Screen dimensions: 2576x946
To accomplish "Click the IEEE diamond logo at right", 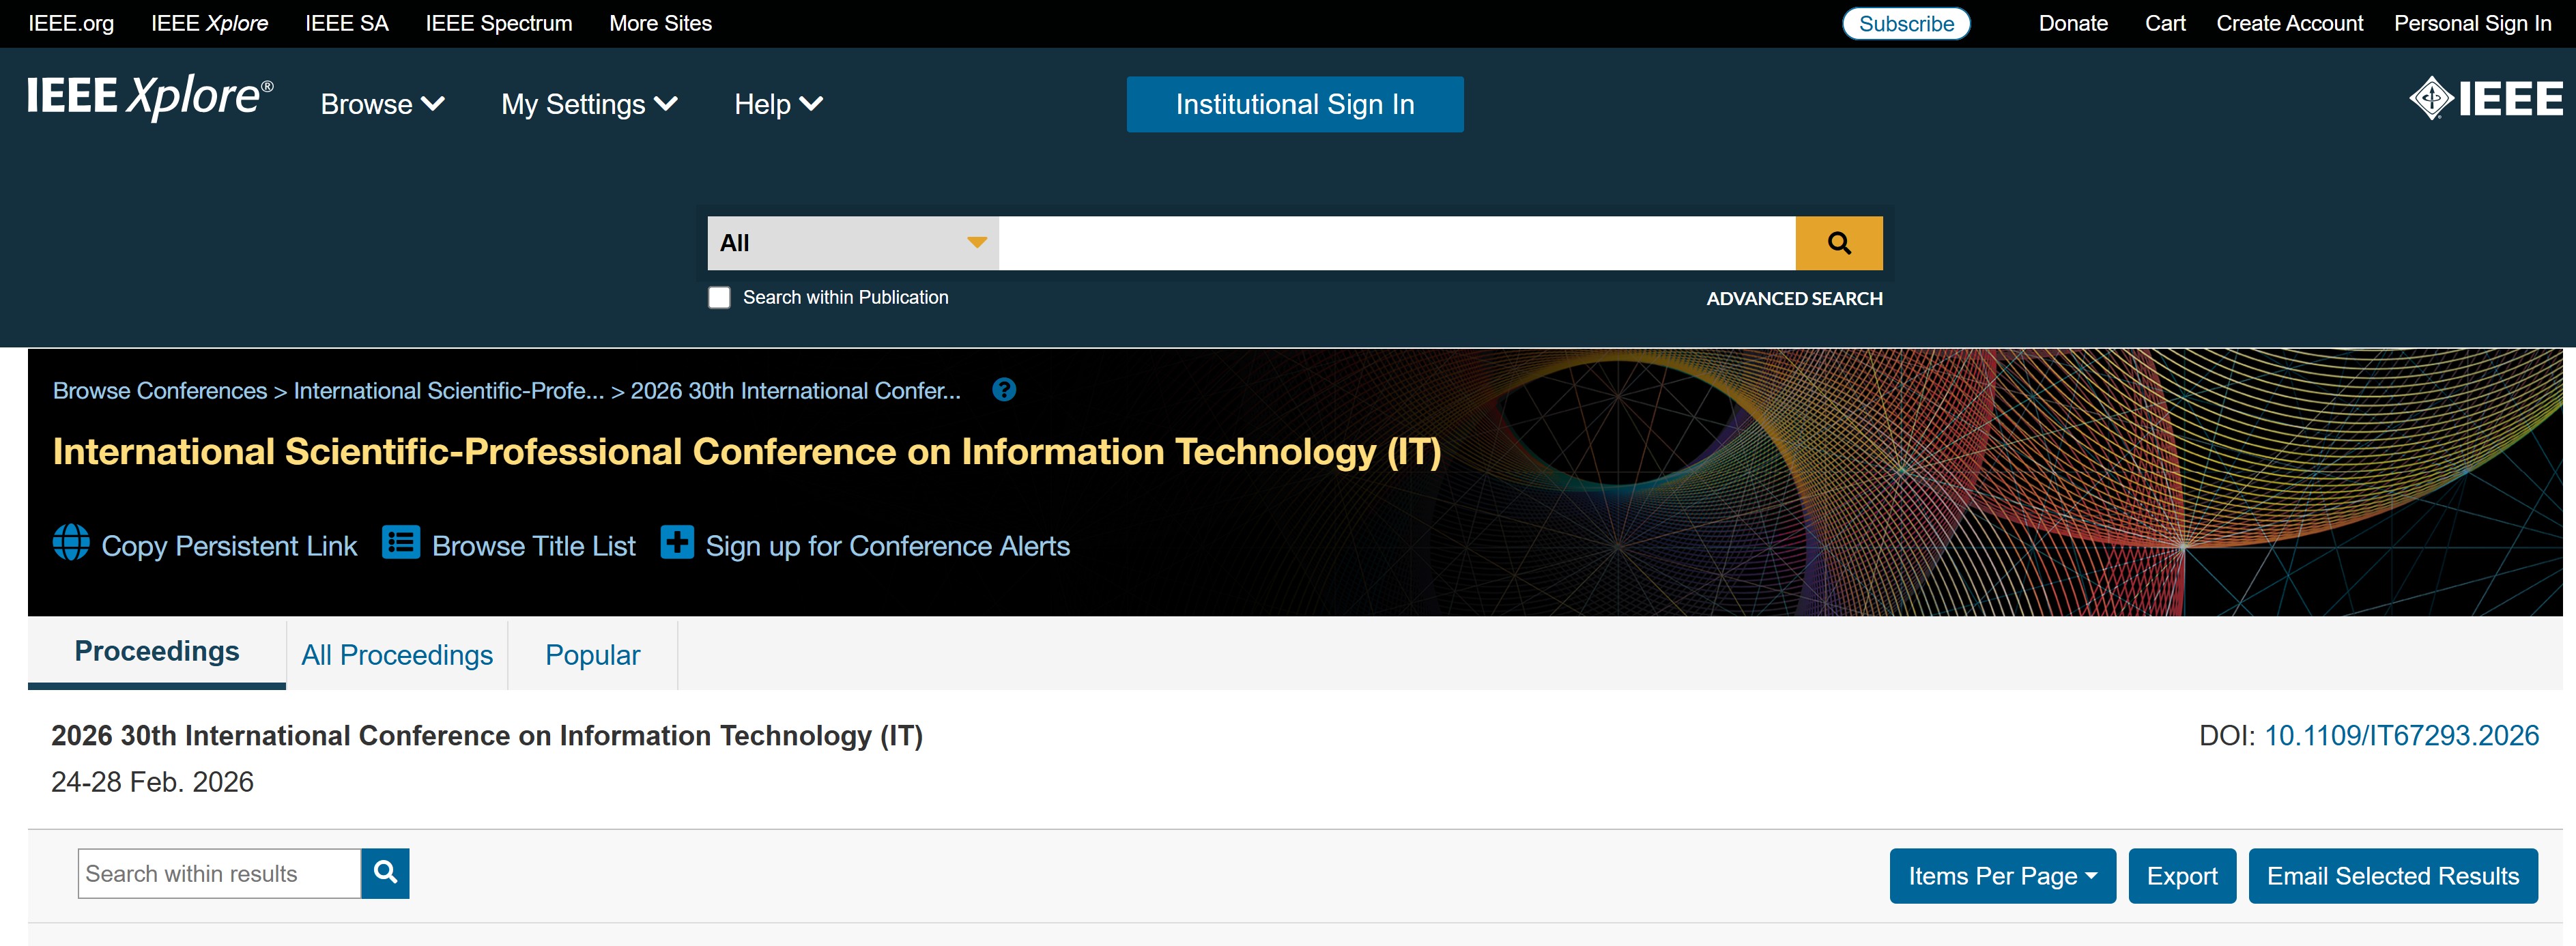I will pyautogui.click(x=2485, y=98).
